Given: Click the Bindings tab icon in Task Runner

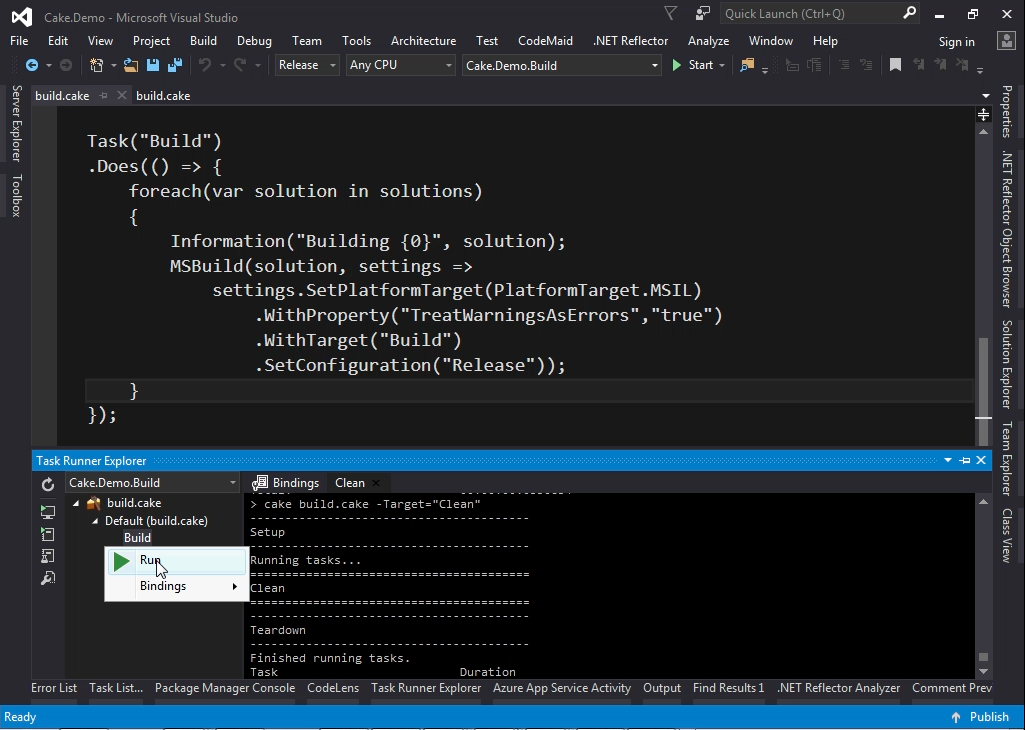Looking at the screenshot, I should [260, 483].
